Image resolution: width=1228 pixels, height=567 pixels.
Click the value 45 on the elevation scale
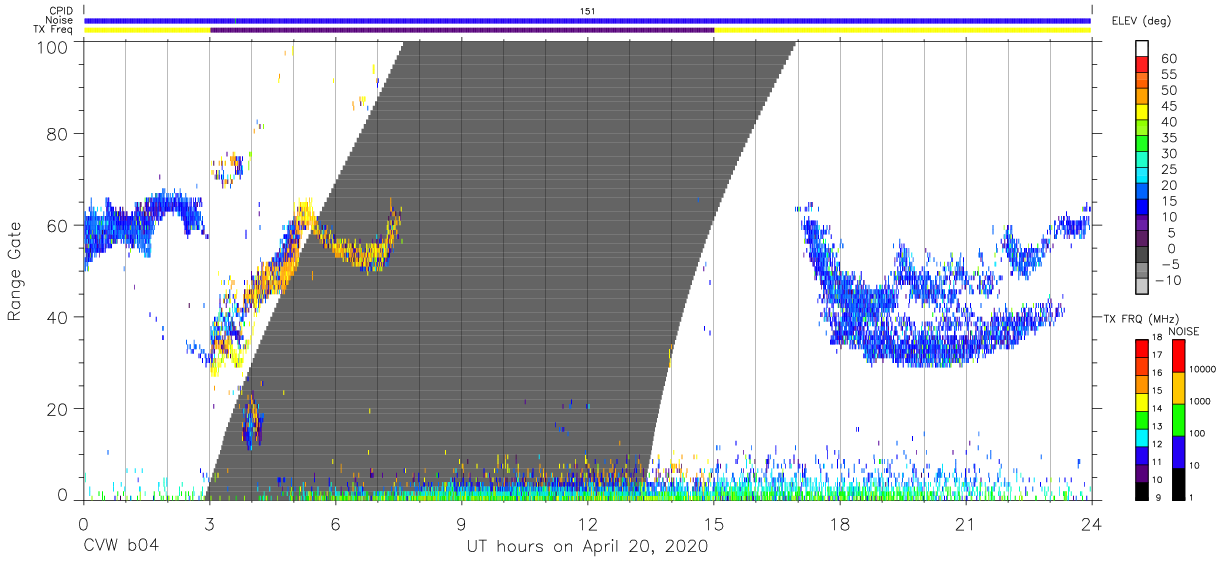coord(1168,106)
